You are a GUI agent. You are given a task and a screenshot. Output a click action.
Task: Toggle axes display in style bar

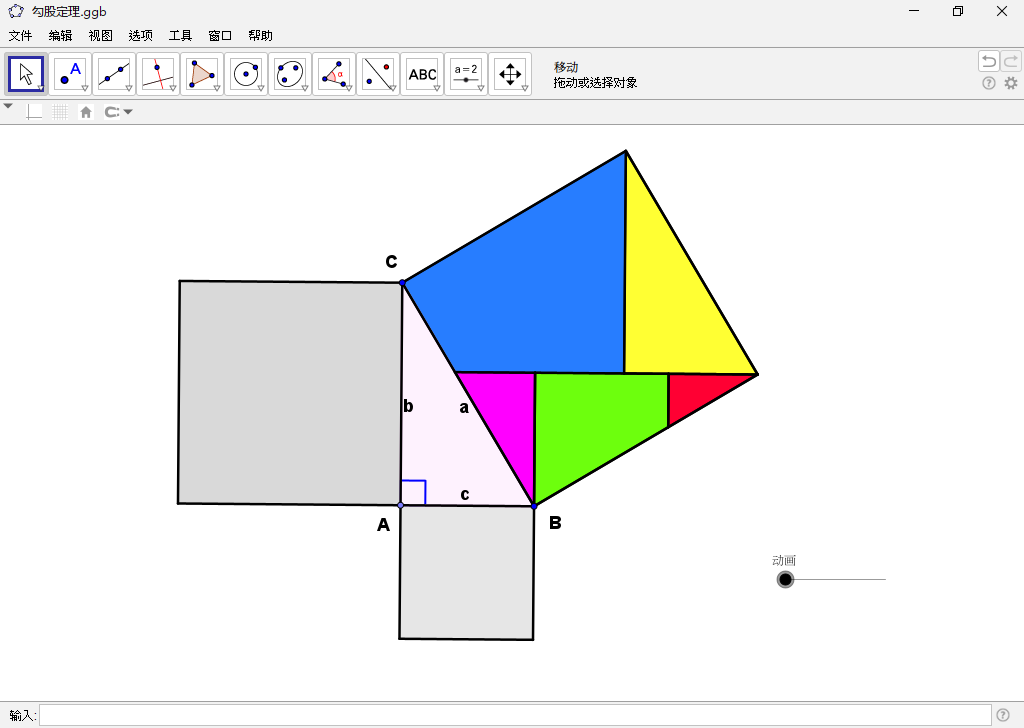[35, 112]
